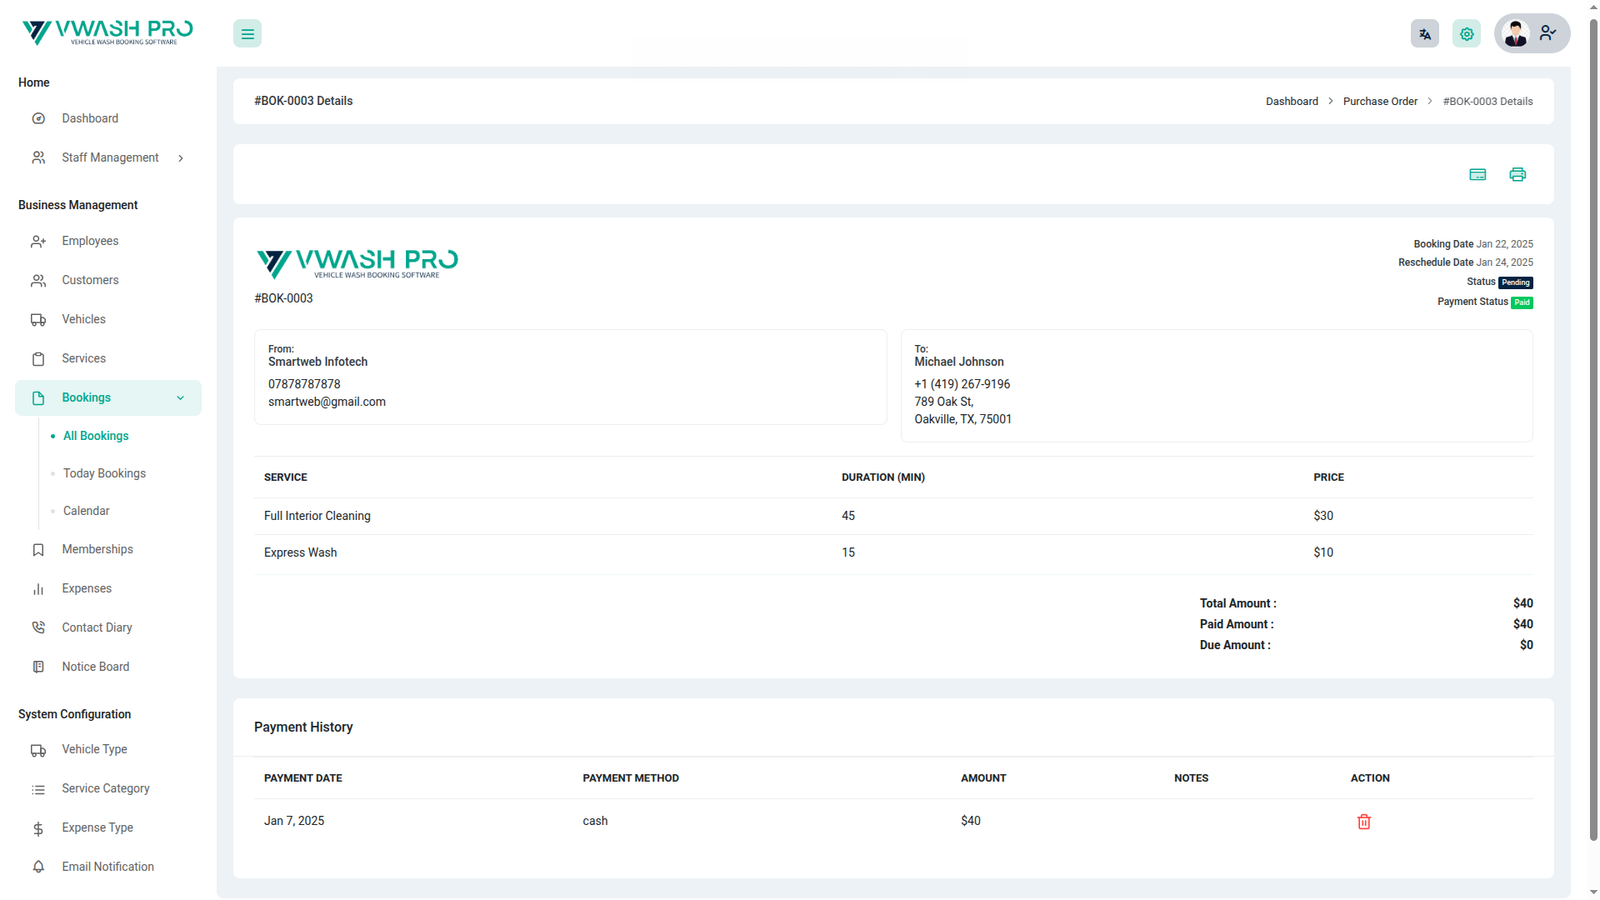
Task: Click the print invoice icon
Action: pyautogui.click(x=1517, y=175)
